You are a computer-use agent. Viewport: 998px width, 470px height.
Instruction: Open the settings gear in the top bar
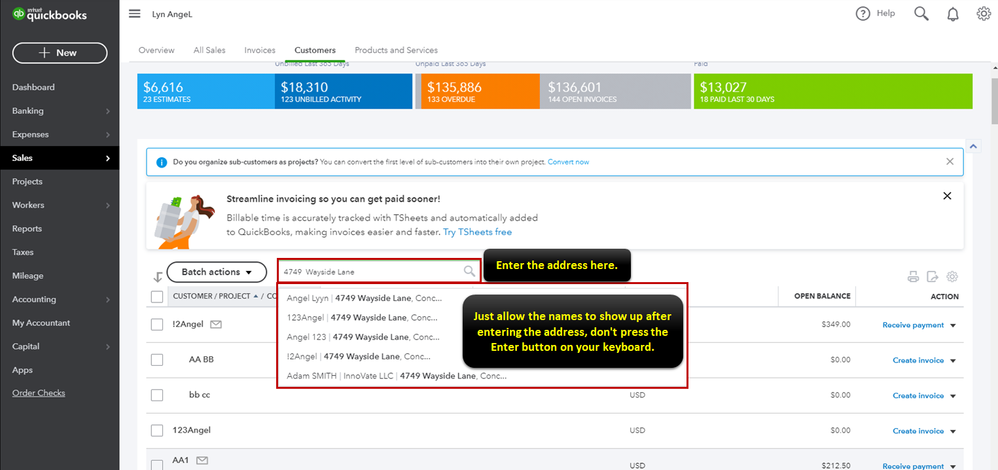pyautogui.click(x=983, y=13)
